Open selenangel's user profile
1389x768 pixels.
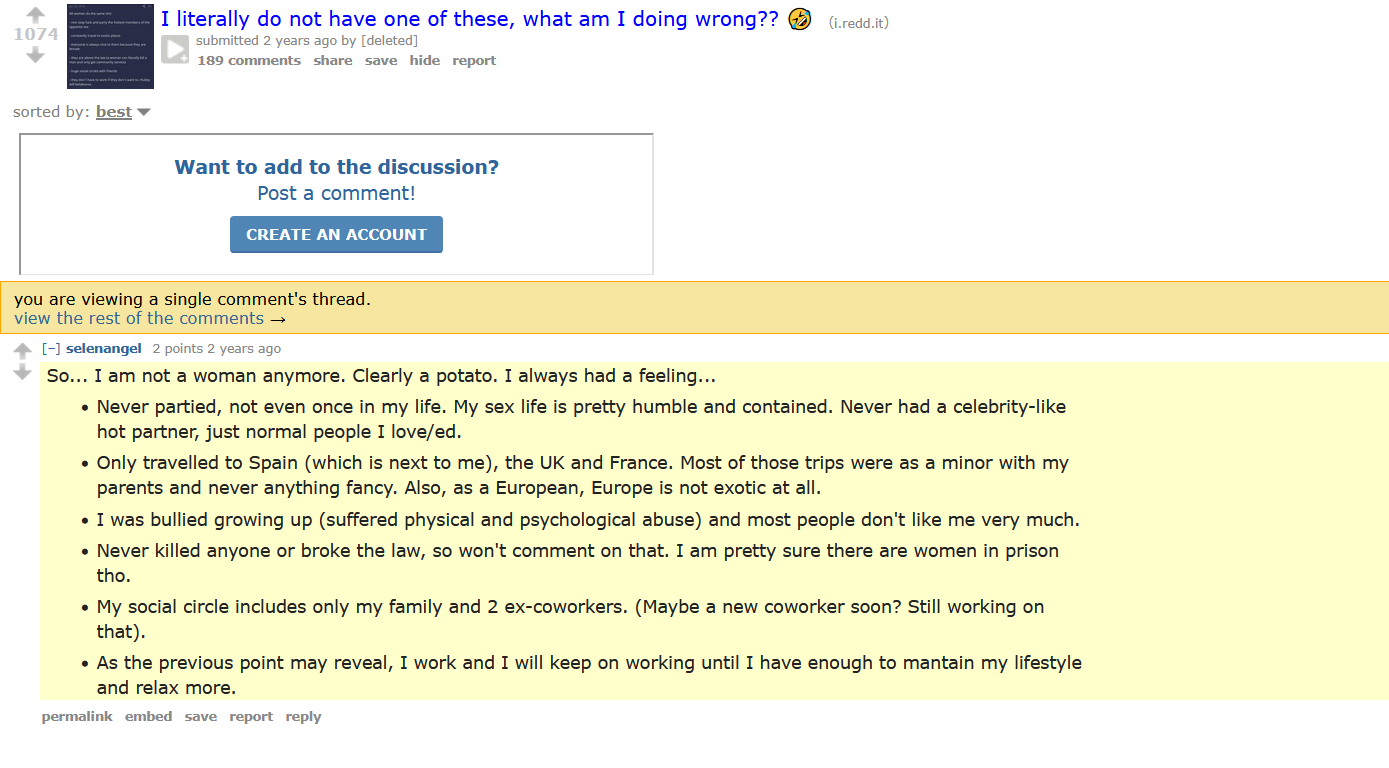click(x=104, y=348)
